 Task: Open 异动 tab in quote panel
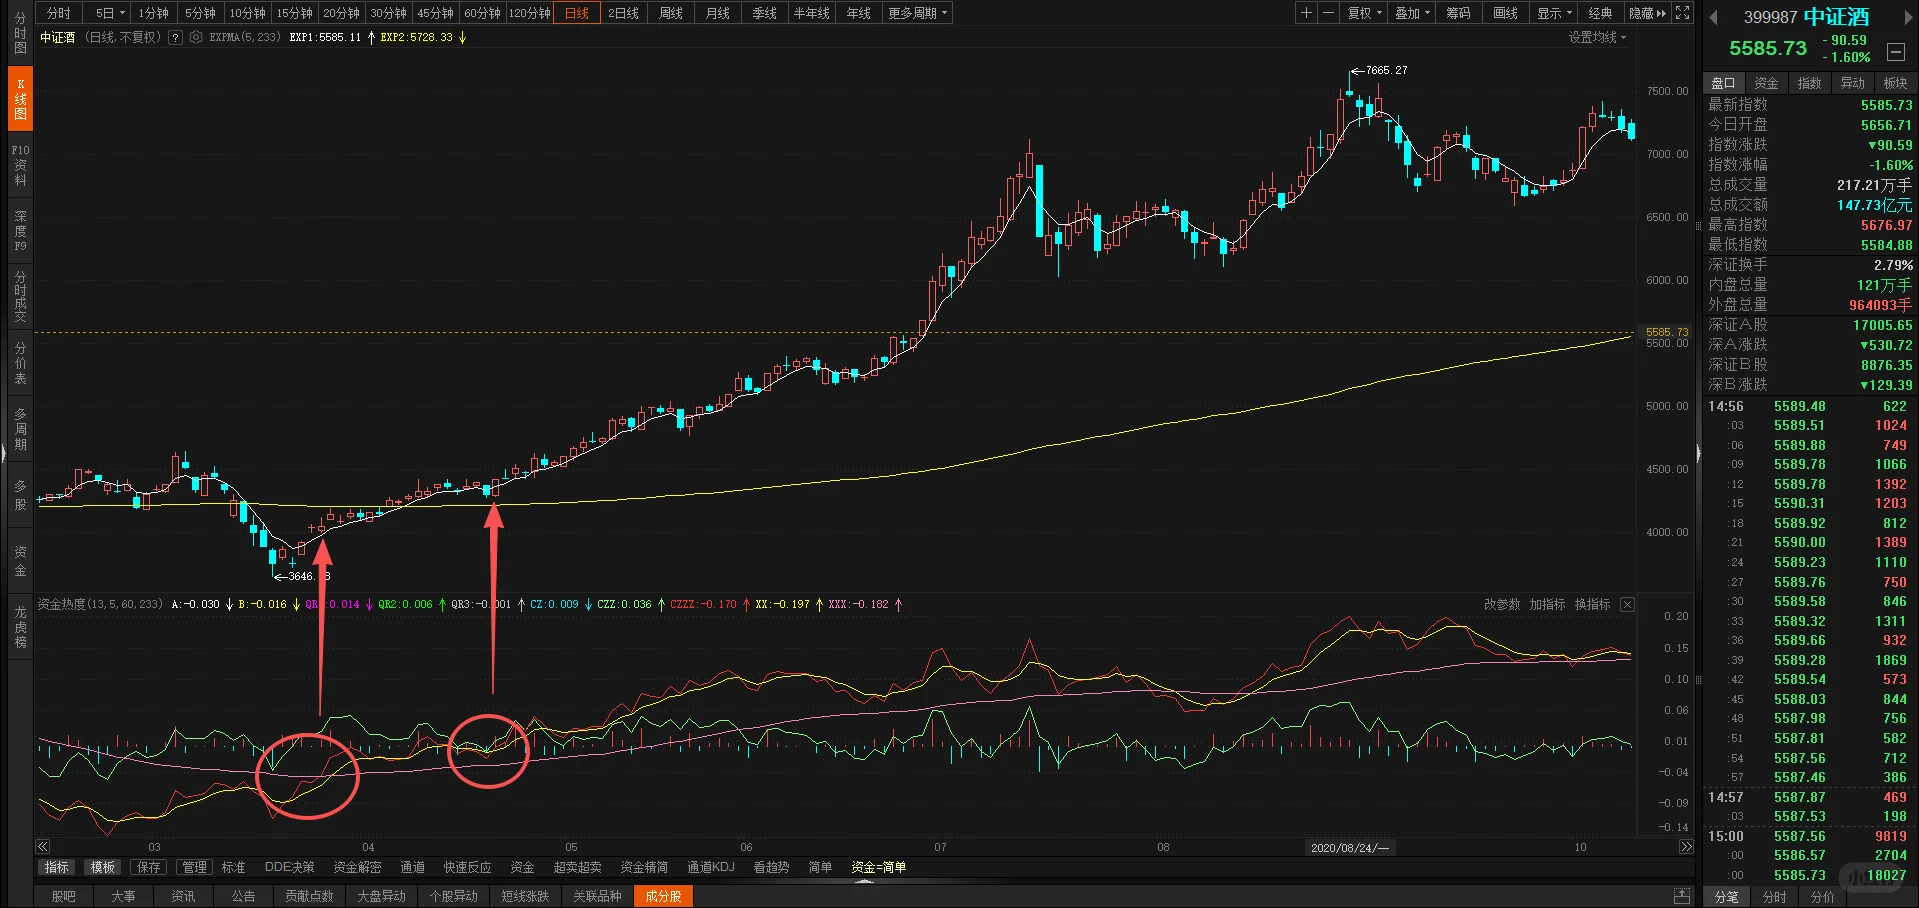coord(1853,83)
